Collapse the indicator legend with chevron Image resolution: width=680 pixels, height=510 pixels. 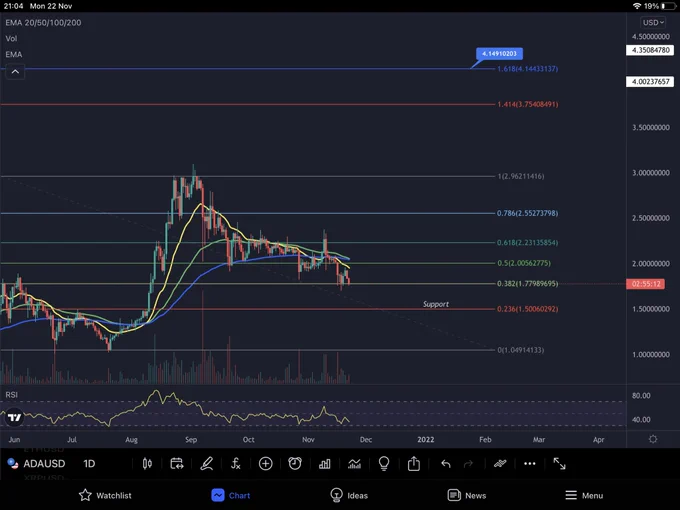(x=15, y=72)
